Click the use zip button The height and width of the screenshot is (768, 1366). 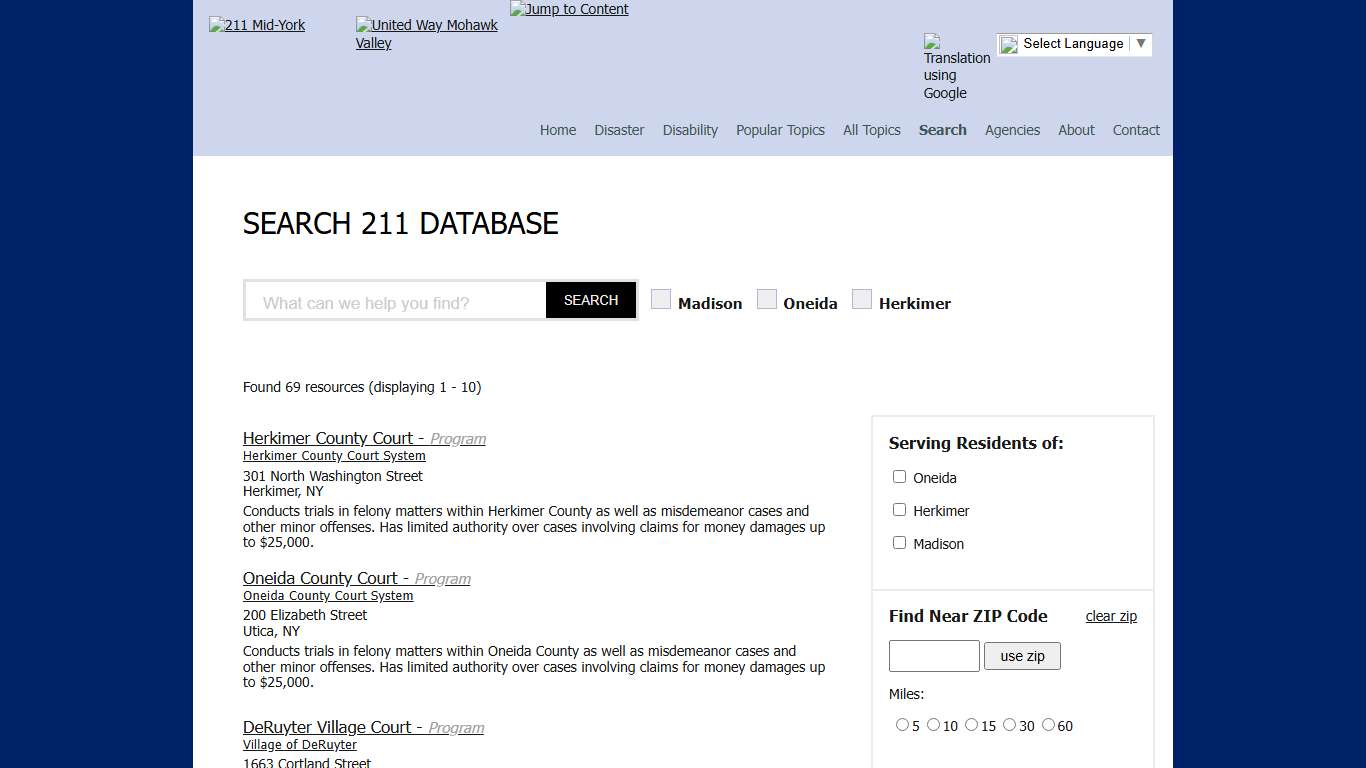point(1022,656)
